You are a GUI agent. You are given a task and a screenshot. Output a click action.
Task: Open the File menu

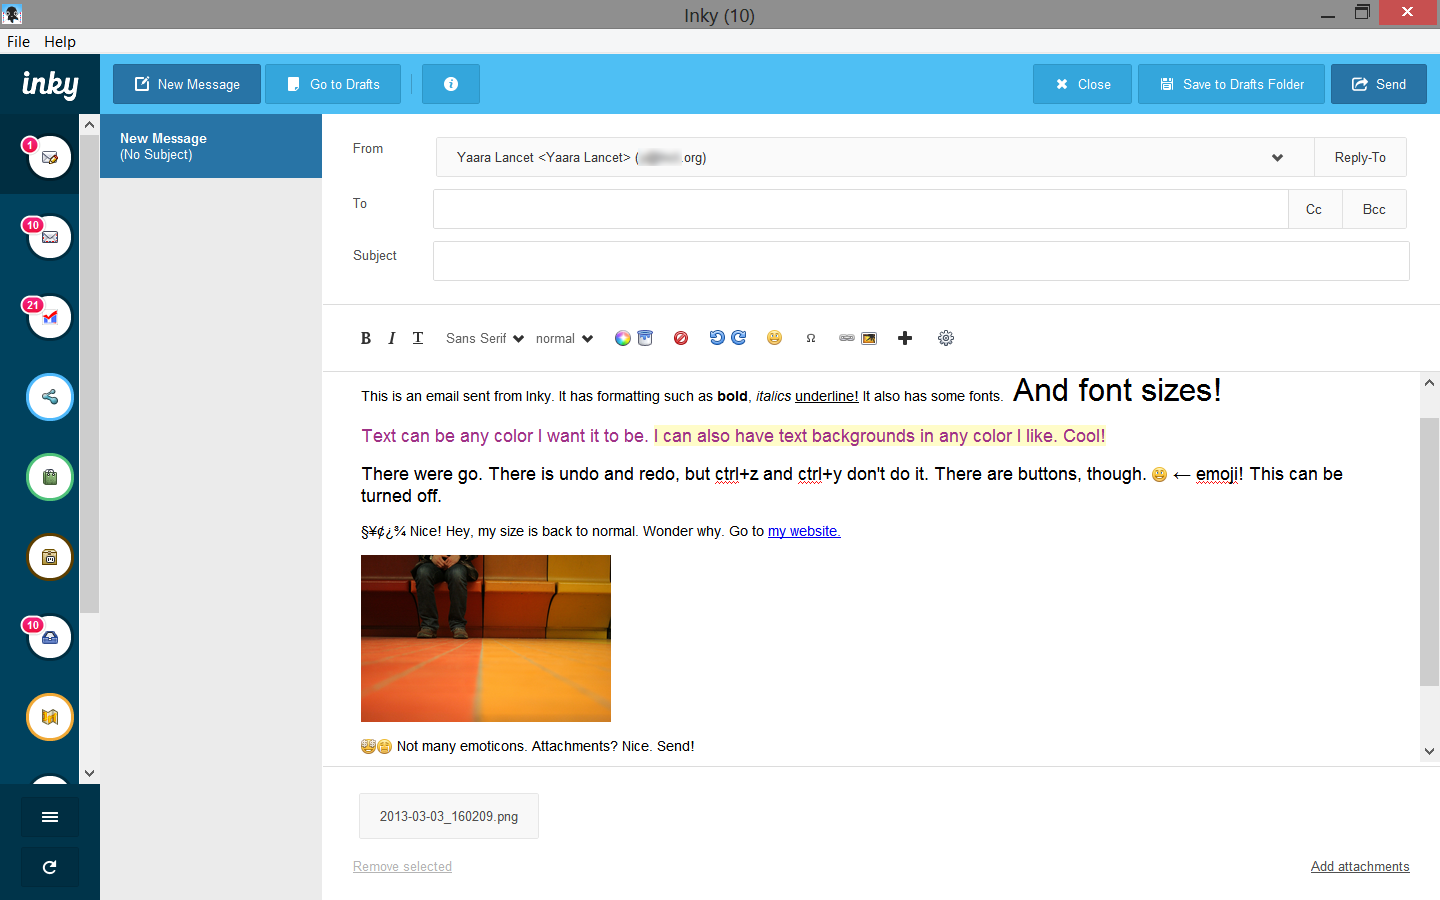click(x=18, y=42)
